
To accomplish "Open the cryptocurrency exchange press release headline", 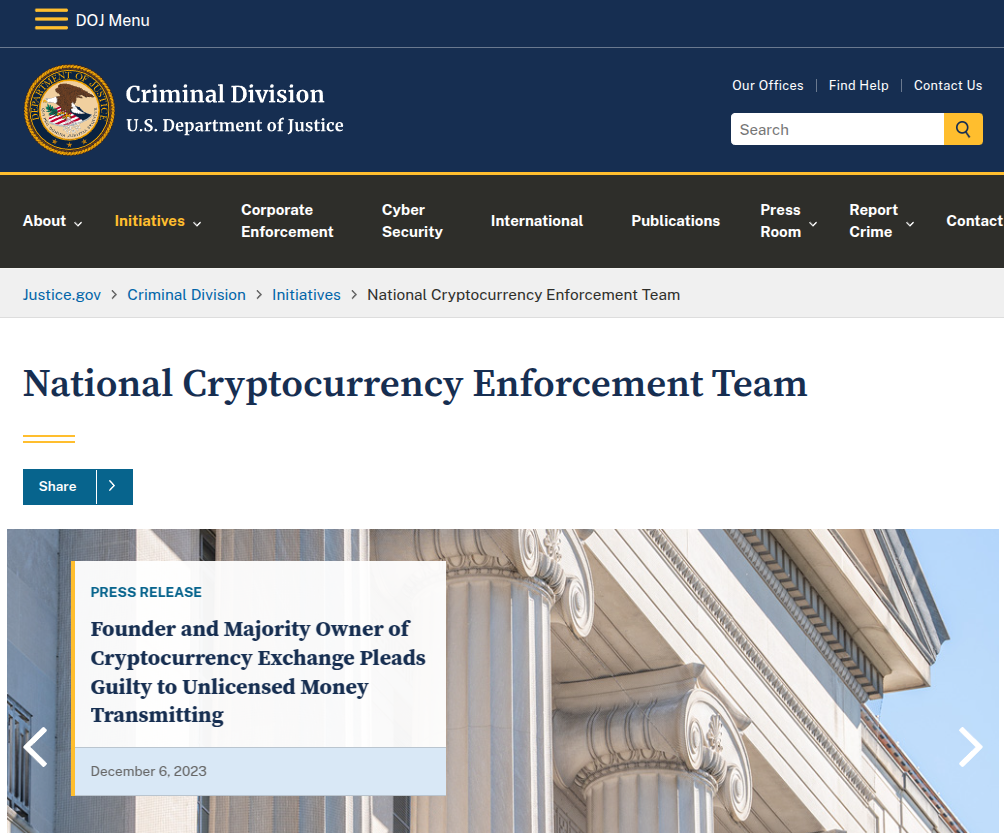I will [x=258, y=671].
